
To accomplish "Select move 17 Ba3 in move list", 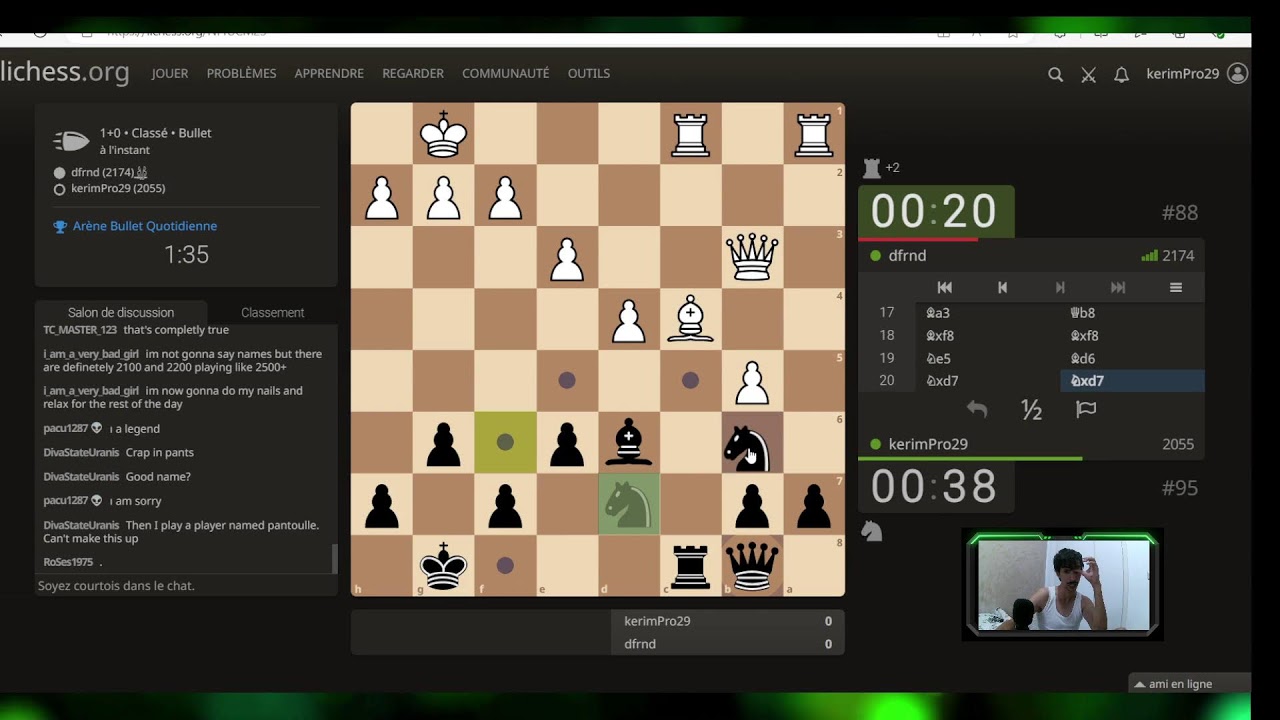I will [988, 313].
